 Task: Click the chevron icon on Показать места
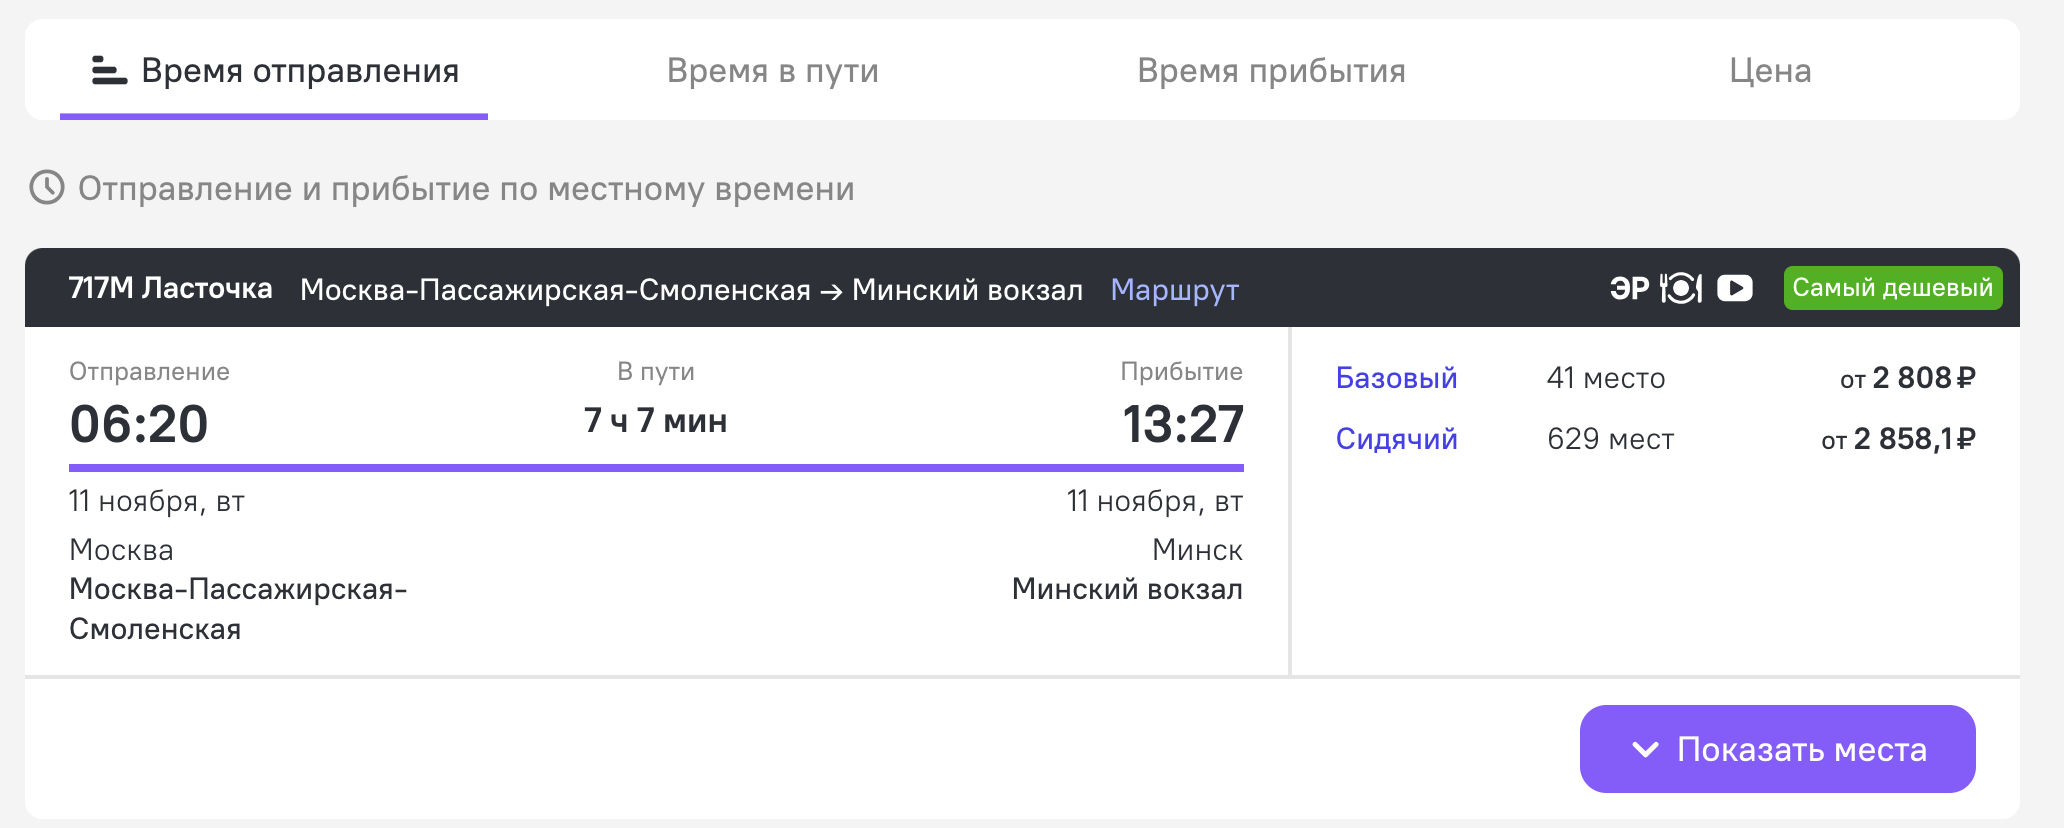tap(1645, 749)
